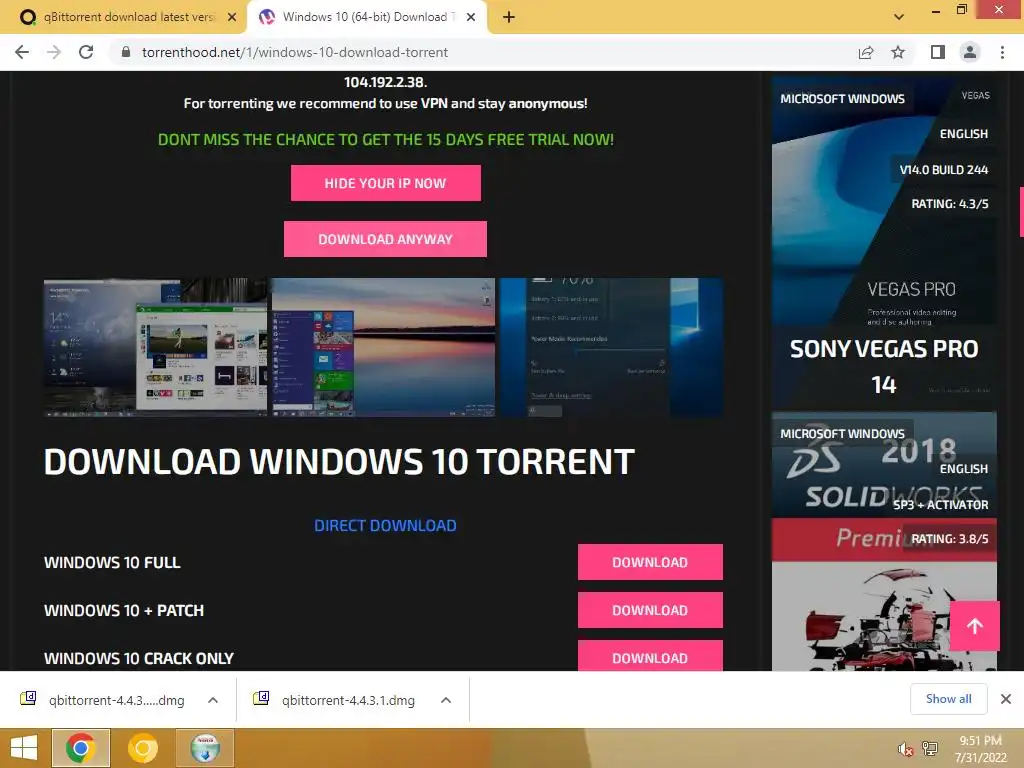1024x768 pixels.
Task: Open the tab search chevron
Action: coord(899,17)
